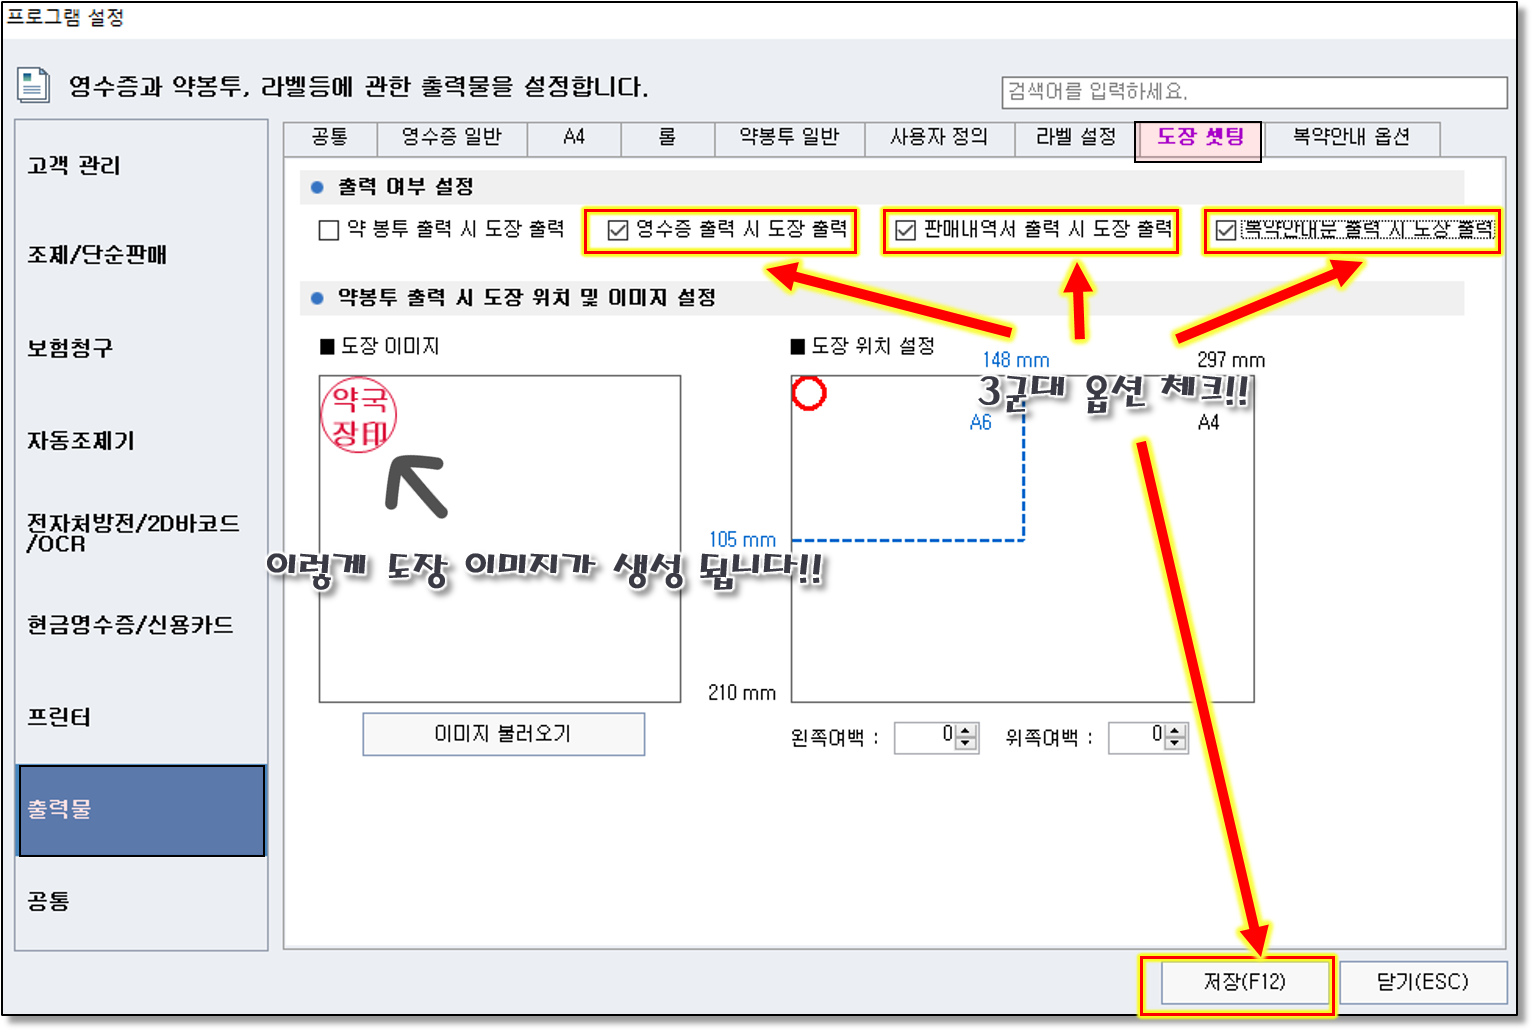Click the search settings input field
This screenshot has width=1534, height=1032.
click(x=1253, y=92)
